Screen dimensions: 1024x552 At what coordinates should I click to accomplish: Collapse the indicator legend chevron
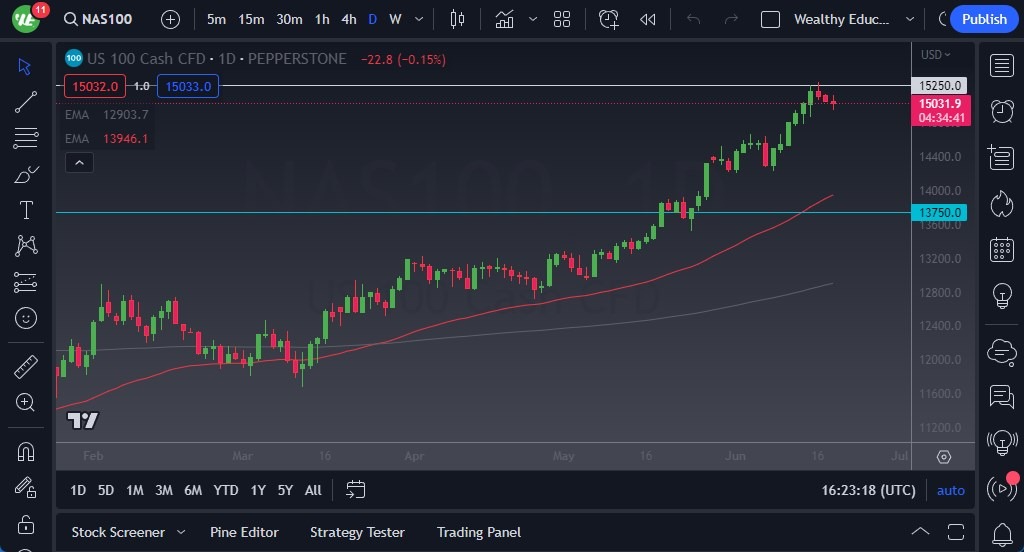click(80, 162)
